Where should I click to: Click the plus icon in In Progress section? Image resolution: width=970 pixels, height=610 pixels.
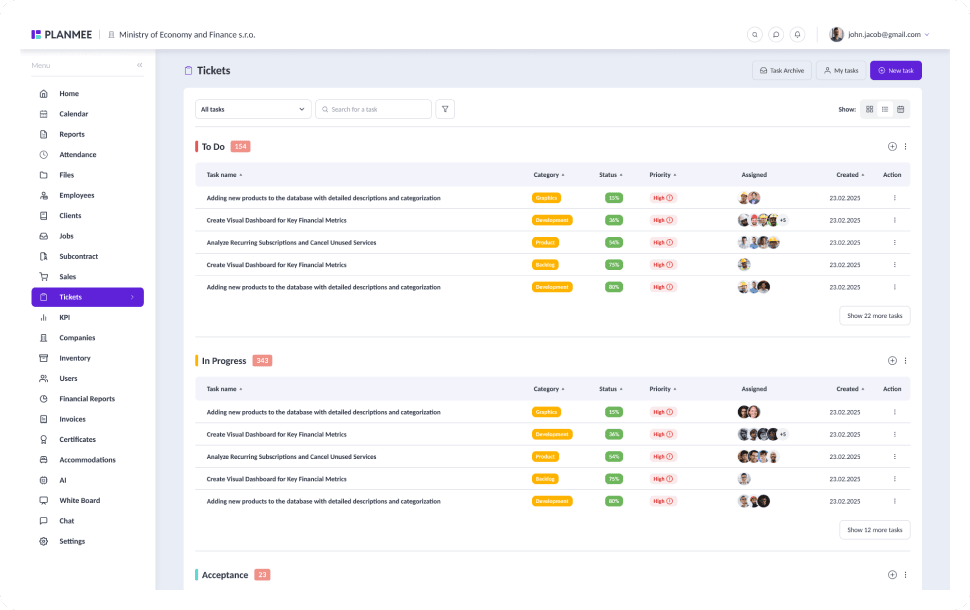[892, 361]
